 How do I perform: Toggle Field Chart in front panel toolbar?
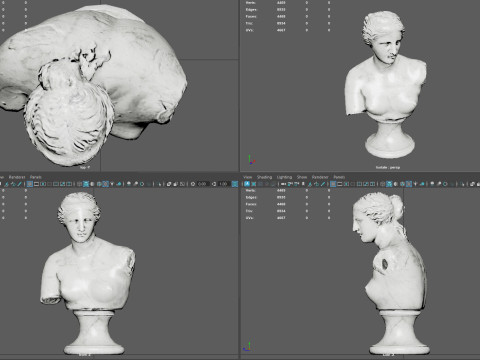[56, 184]
